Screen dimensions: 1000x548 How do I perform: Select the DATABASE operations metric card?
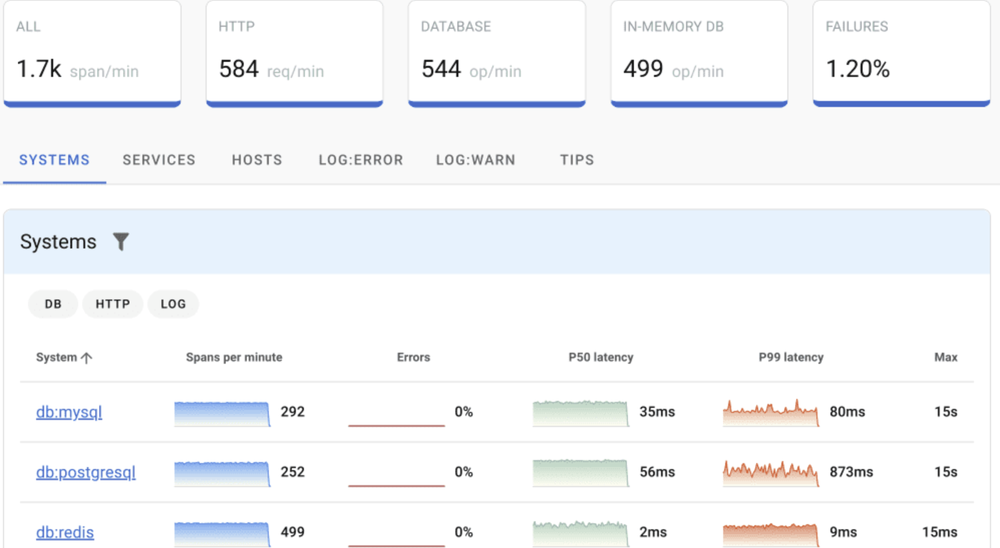pos(497,52)
